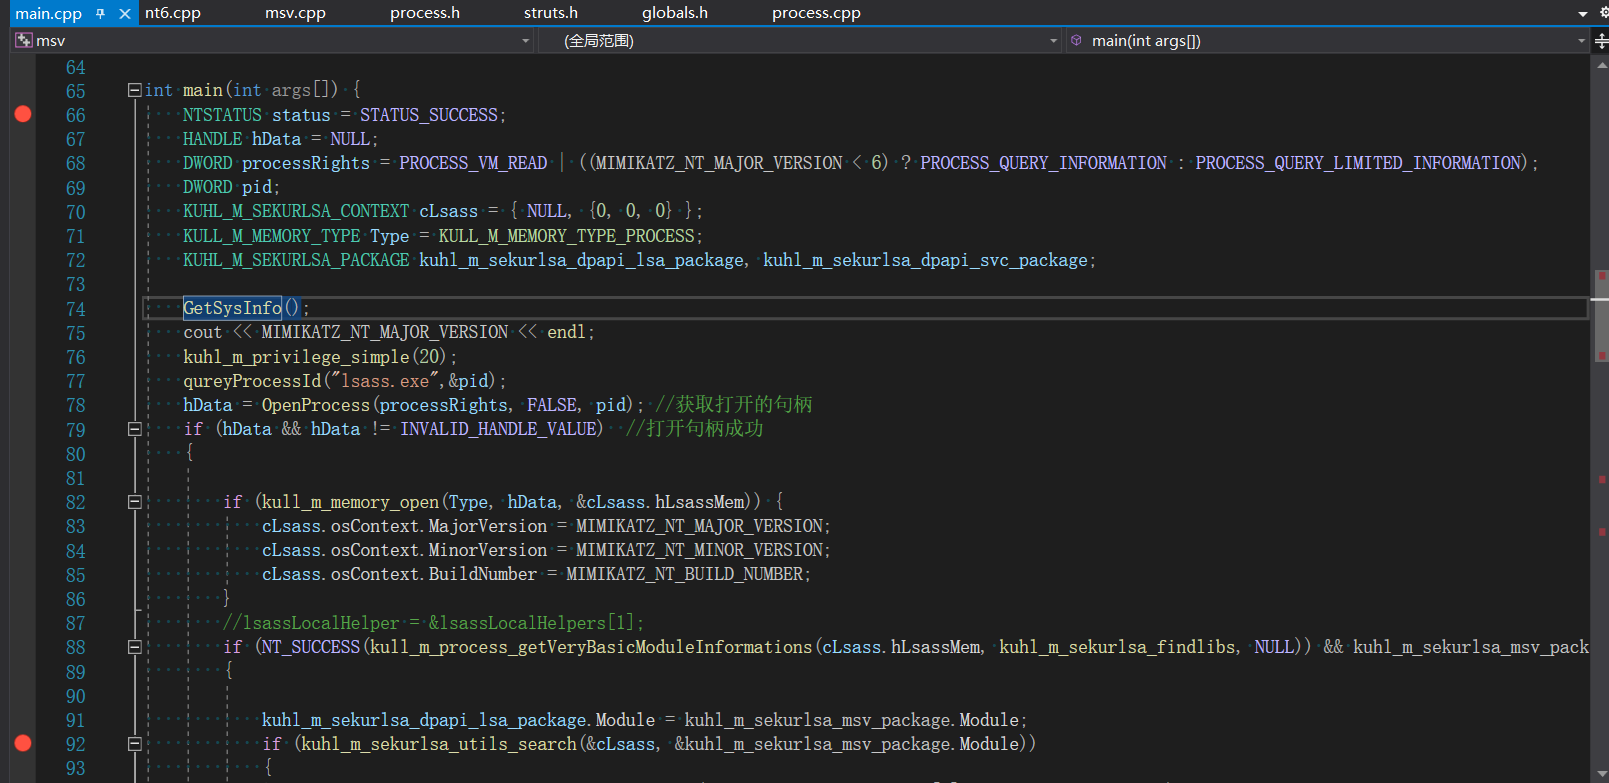Click KUHL_M_SEKURLSA_CONTEXT type on line 70

coord(296,211)
